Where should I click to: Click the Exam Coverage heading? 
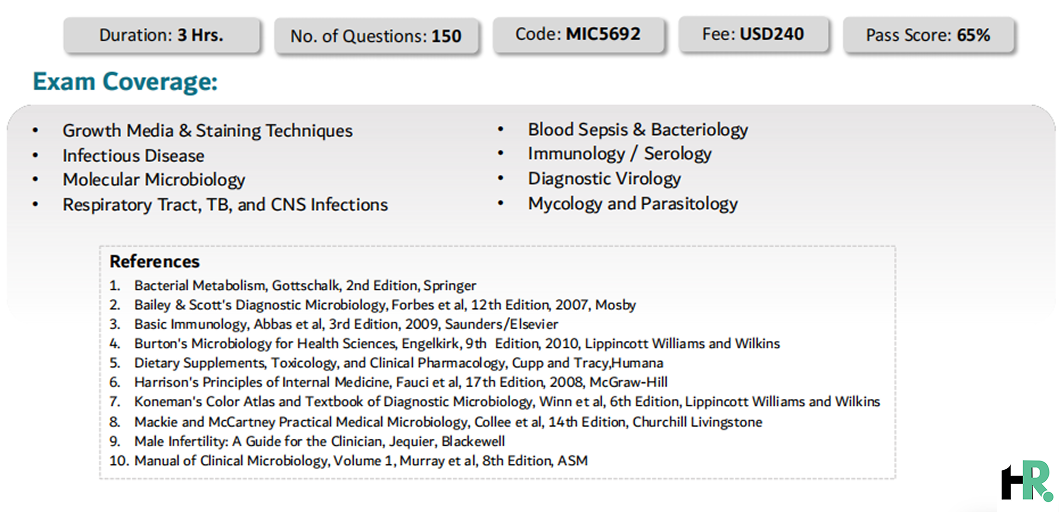126,83
